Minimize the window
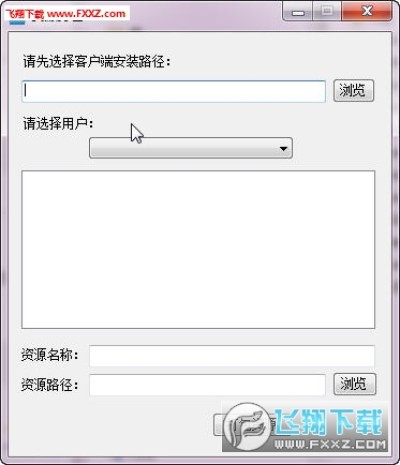 pyautogui.click(x=298, y=12)
